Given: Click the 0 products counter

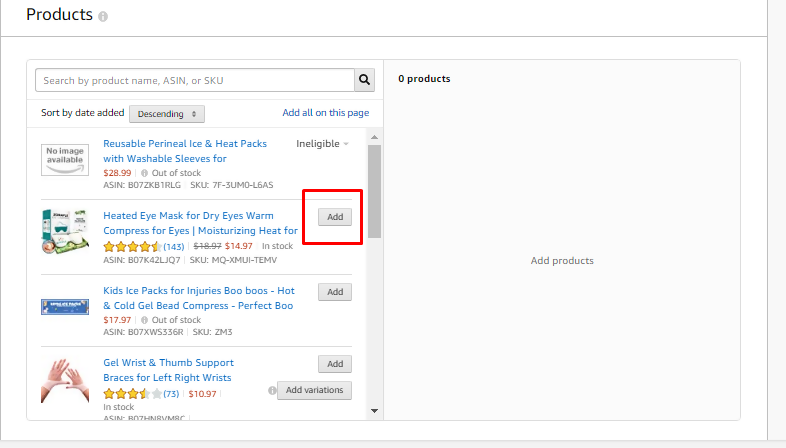Looking at the screenshot, I should click(x=424, y=79).
